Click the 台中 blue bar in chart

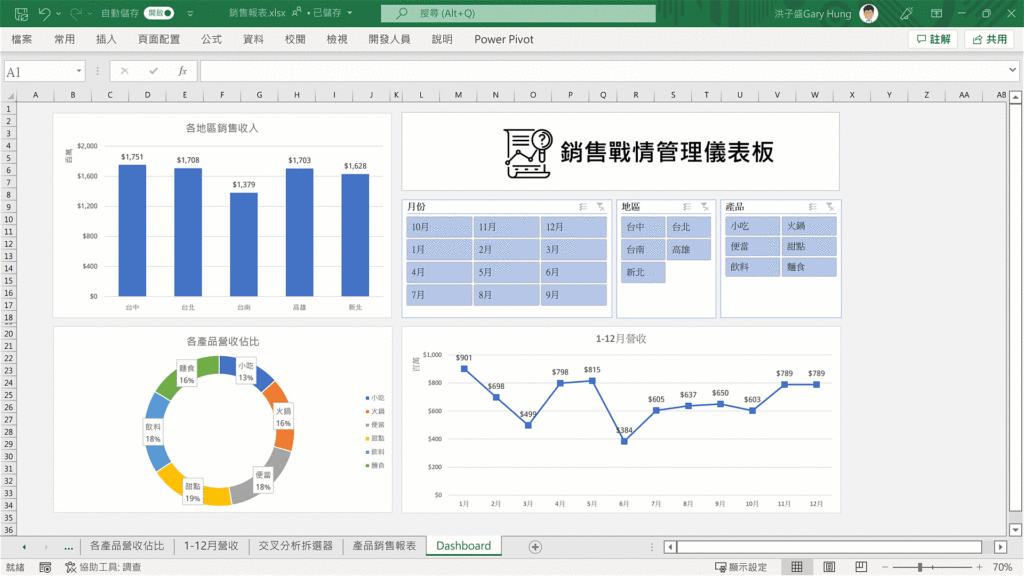[132, 231]
